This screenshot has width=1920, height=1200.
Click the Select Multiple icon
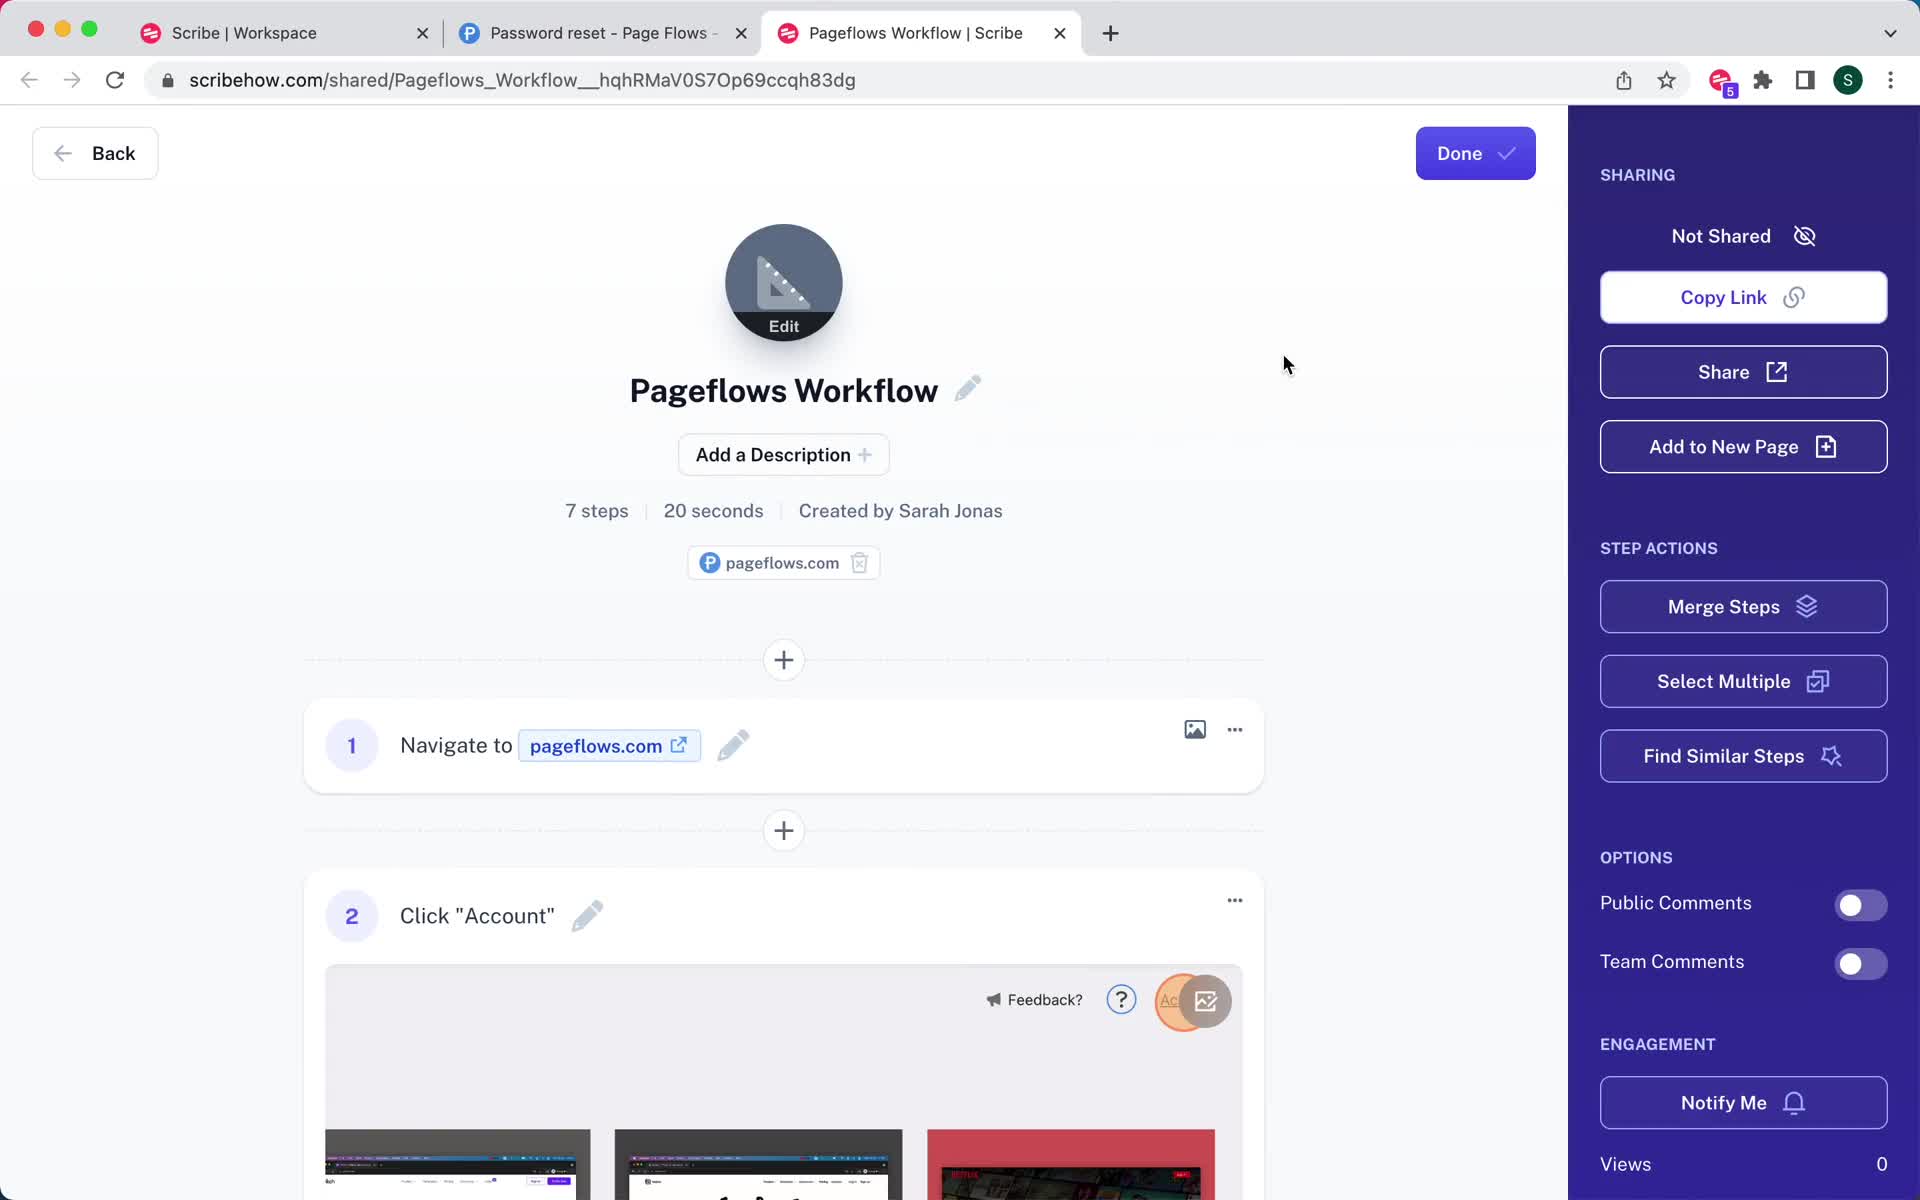(1819, 680)
